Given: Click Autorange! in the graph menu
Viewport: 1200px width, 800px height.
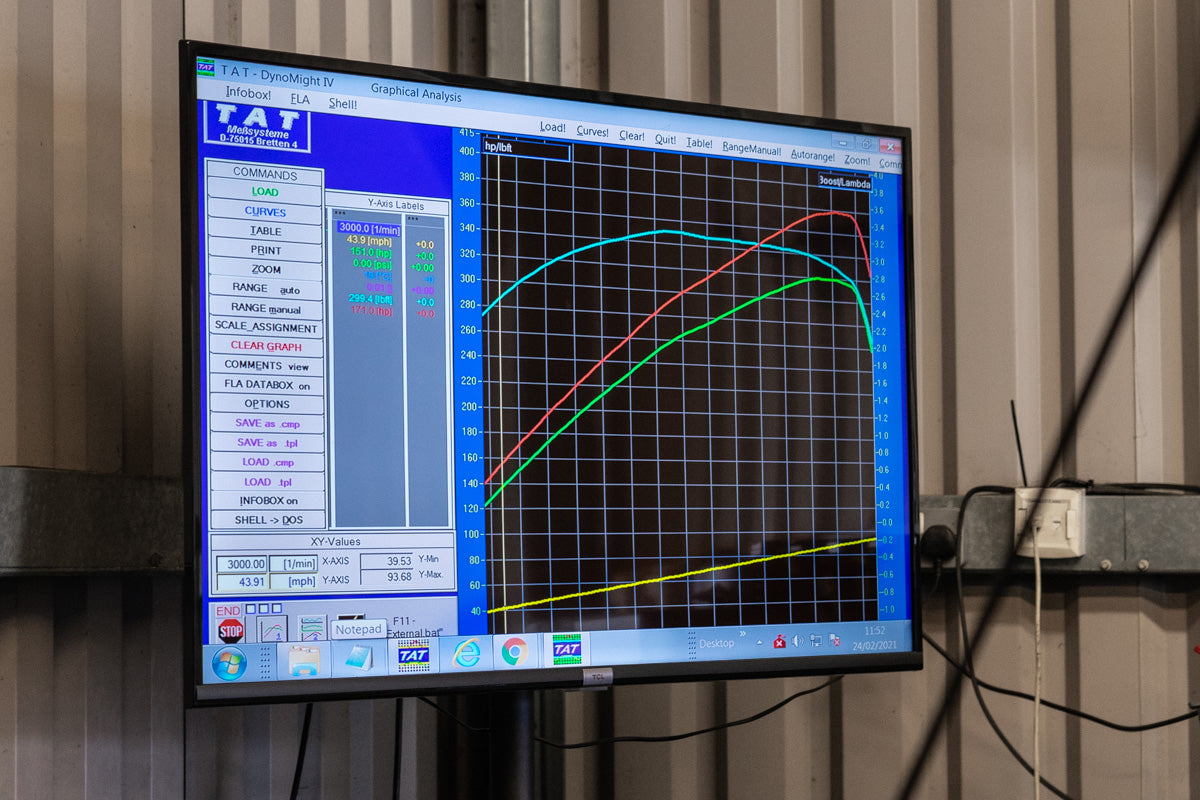Looking at the screenshot, I should click(812, 155).
